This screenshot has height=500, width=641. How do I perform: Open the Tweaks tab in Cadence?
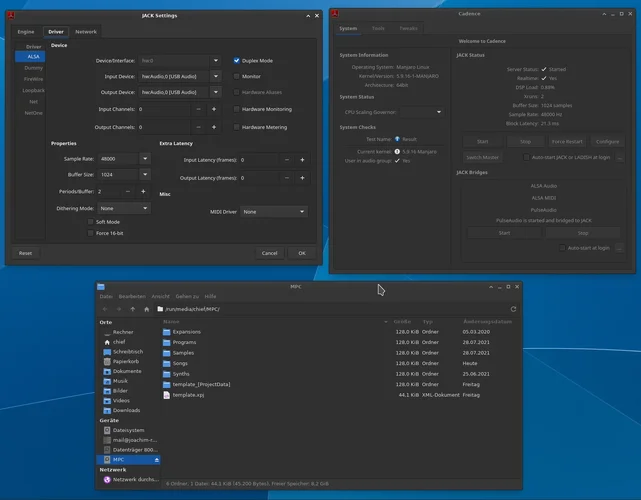pyautogui.click(x=408, y=29)
